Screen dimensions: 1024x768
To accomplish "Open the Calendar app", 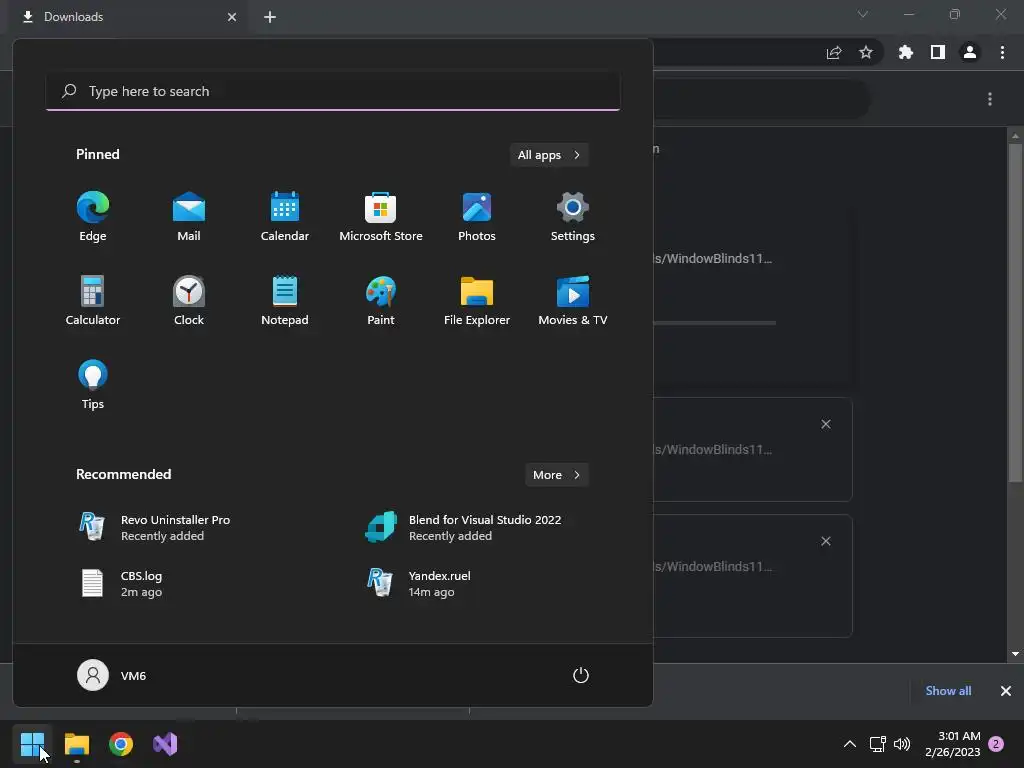I will click(x=285, y=217).
